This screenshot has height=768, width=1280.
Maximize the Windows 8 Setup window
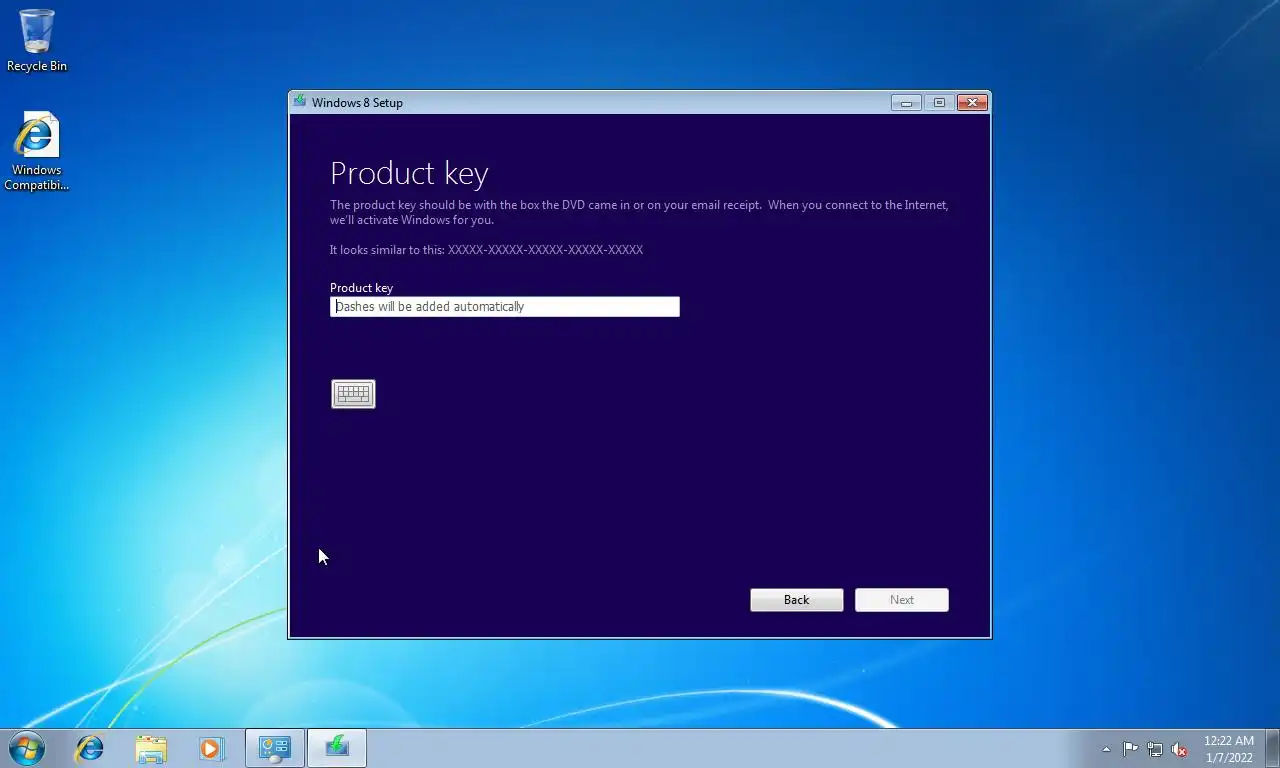click(x=939, y=102)
